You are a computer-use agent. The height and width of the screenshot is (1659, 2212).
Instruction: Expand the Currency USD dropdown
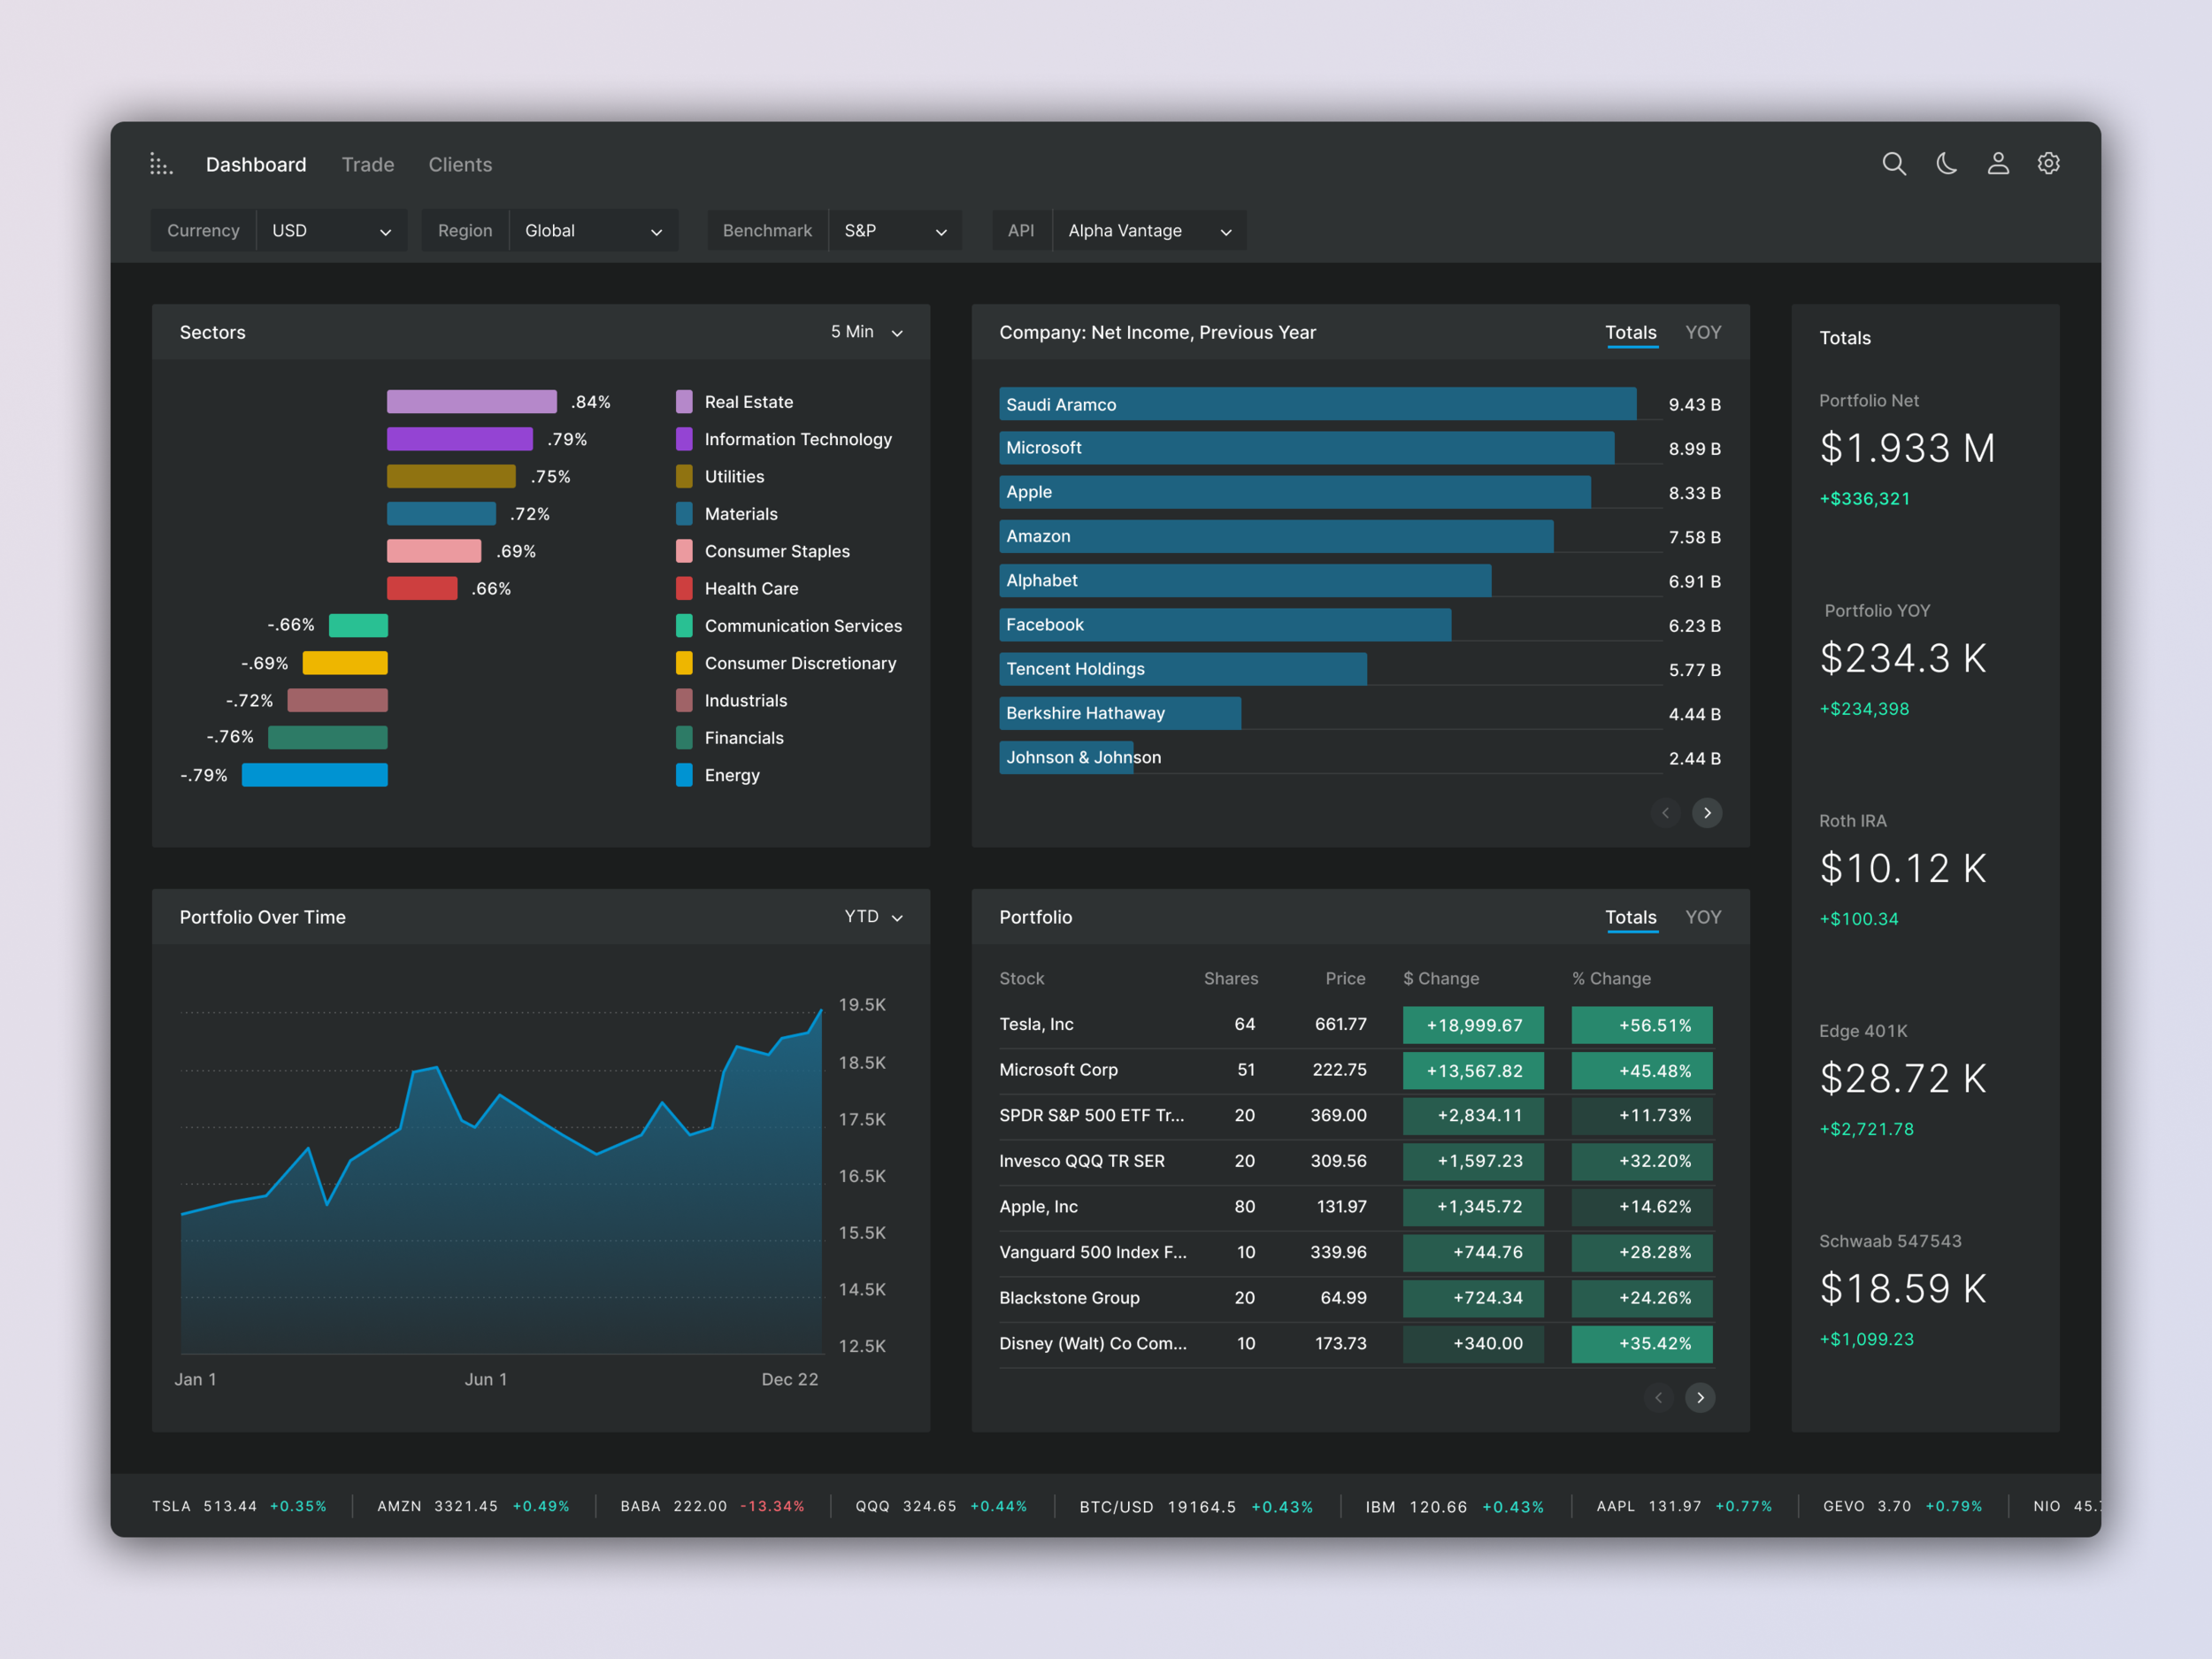point(331,231)
